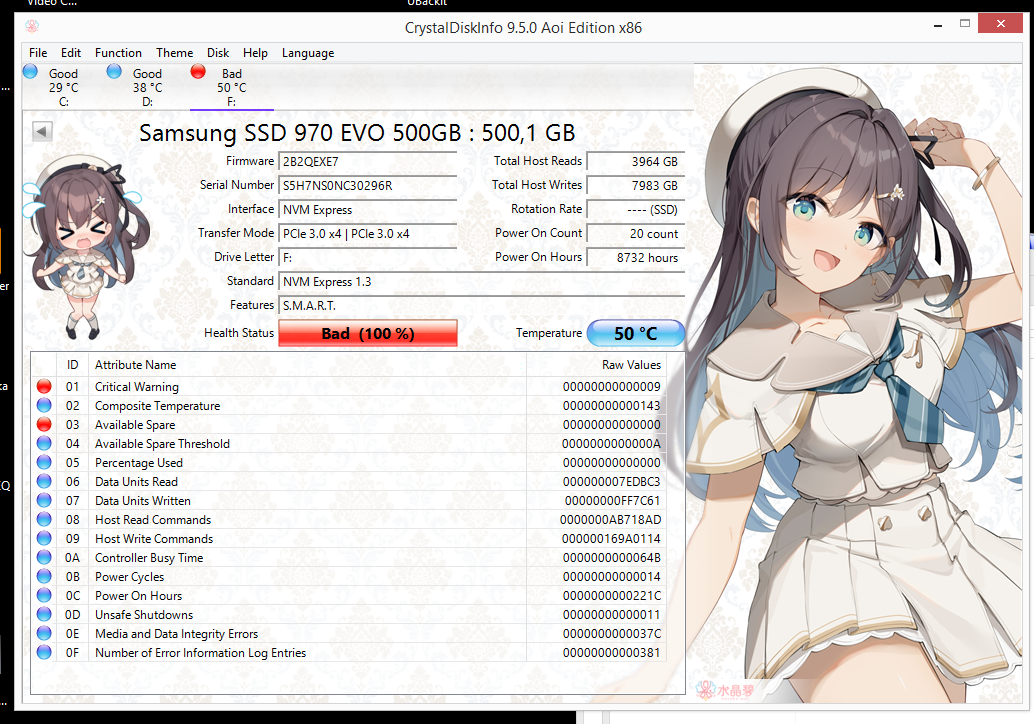Click raw value 00000000000143
Screen dimensions: 1034x724
[x=611, y=406]
